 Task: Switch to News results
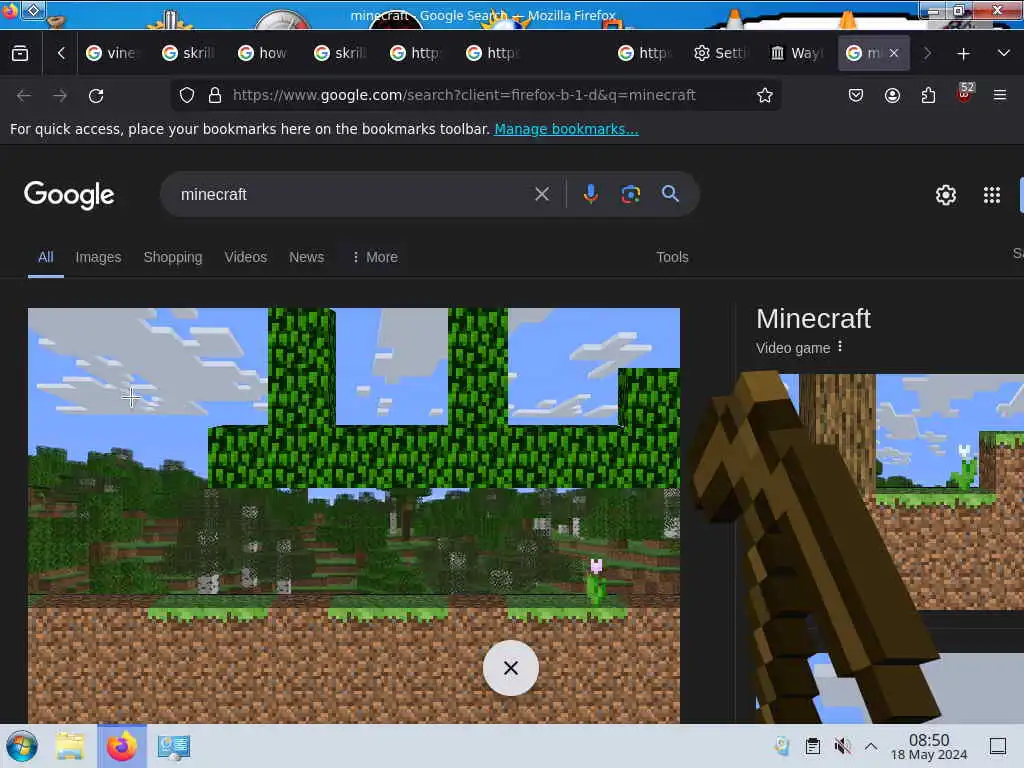point(306,257)
